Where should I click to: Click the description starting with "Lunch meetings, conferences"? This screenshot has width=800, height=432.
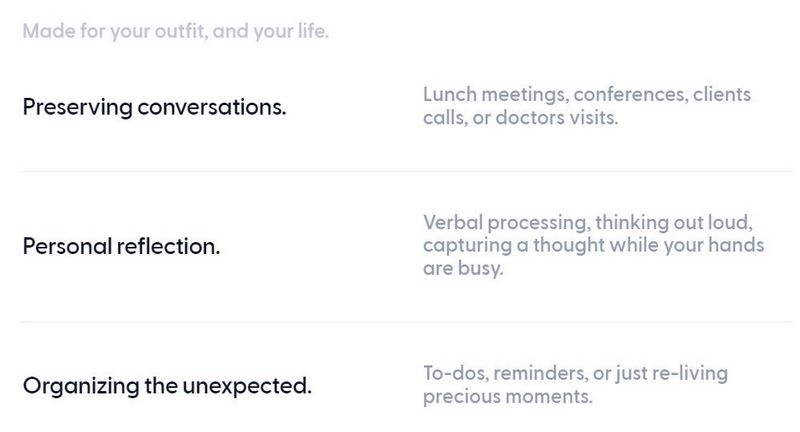coord(587,106)
